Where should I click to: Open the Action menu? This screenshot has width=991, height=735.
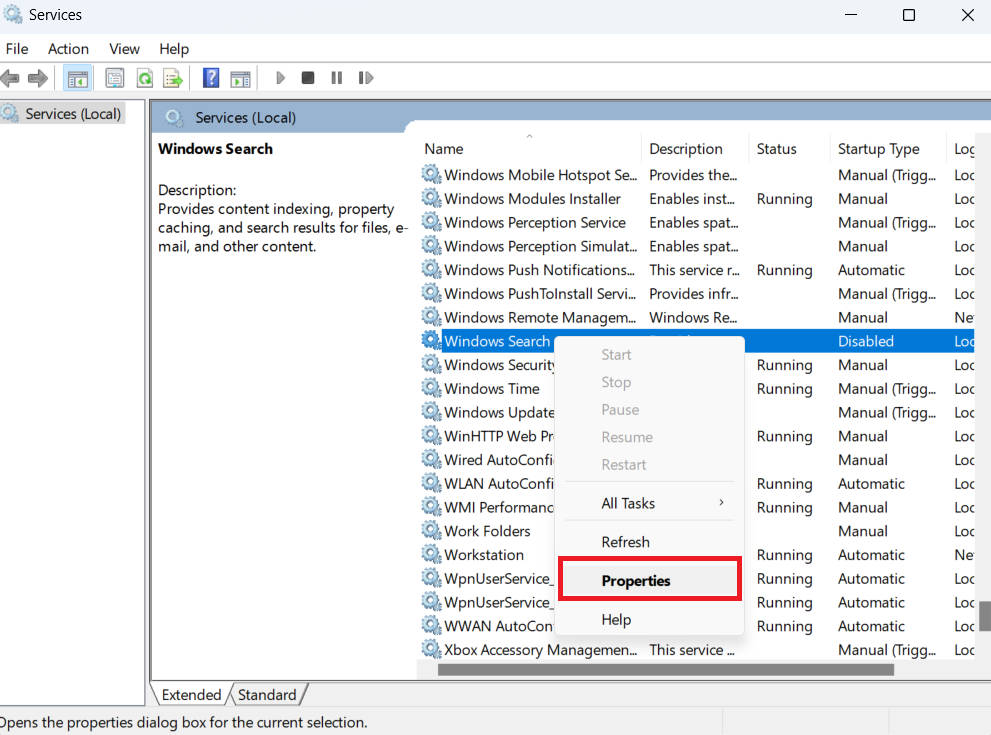pos(68,49)
